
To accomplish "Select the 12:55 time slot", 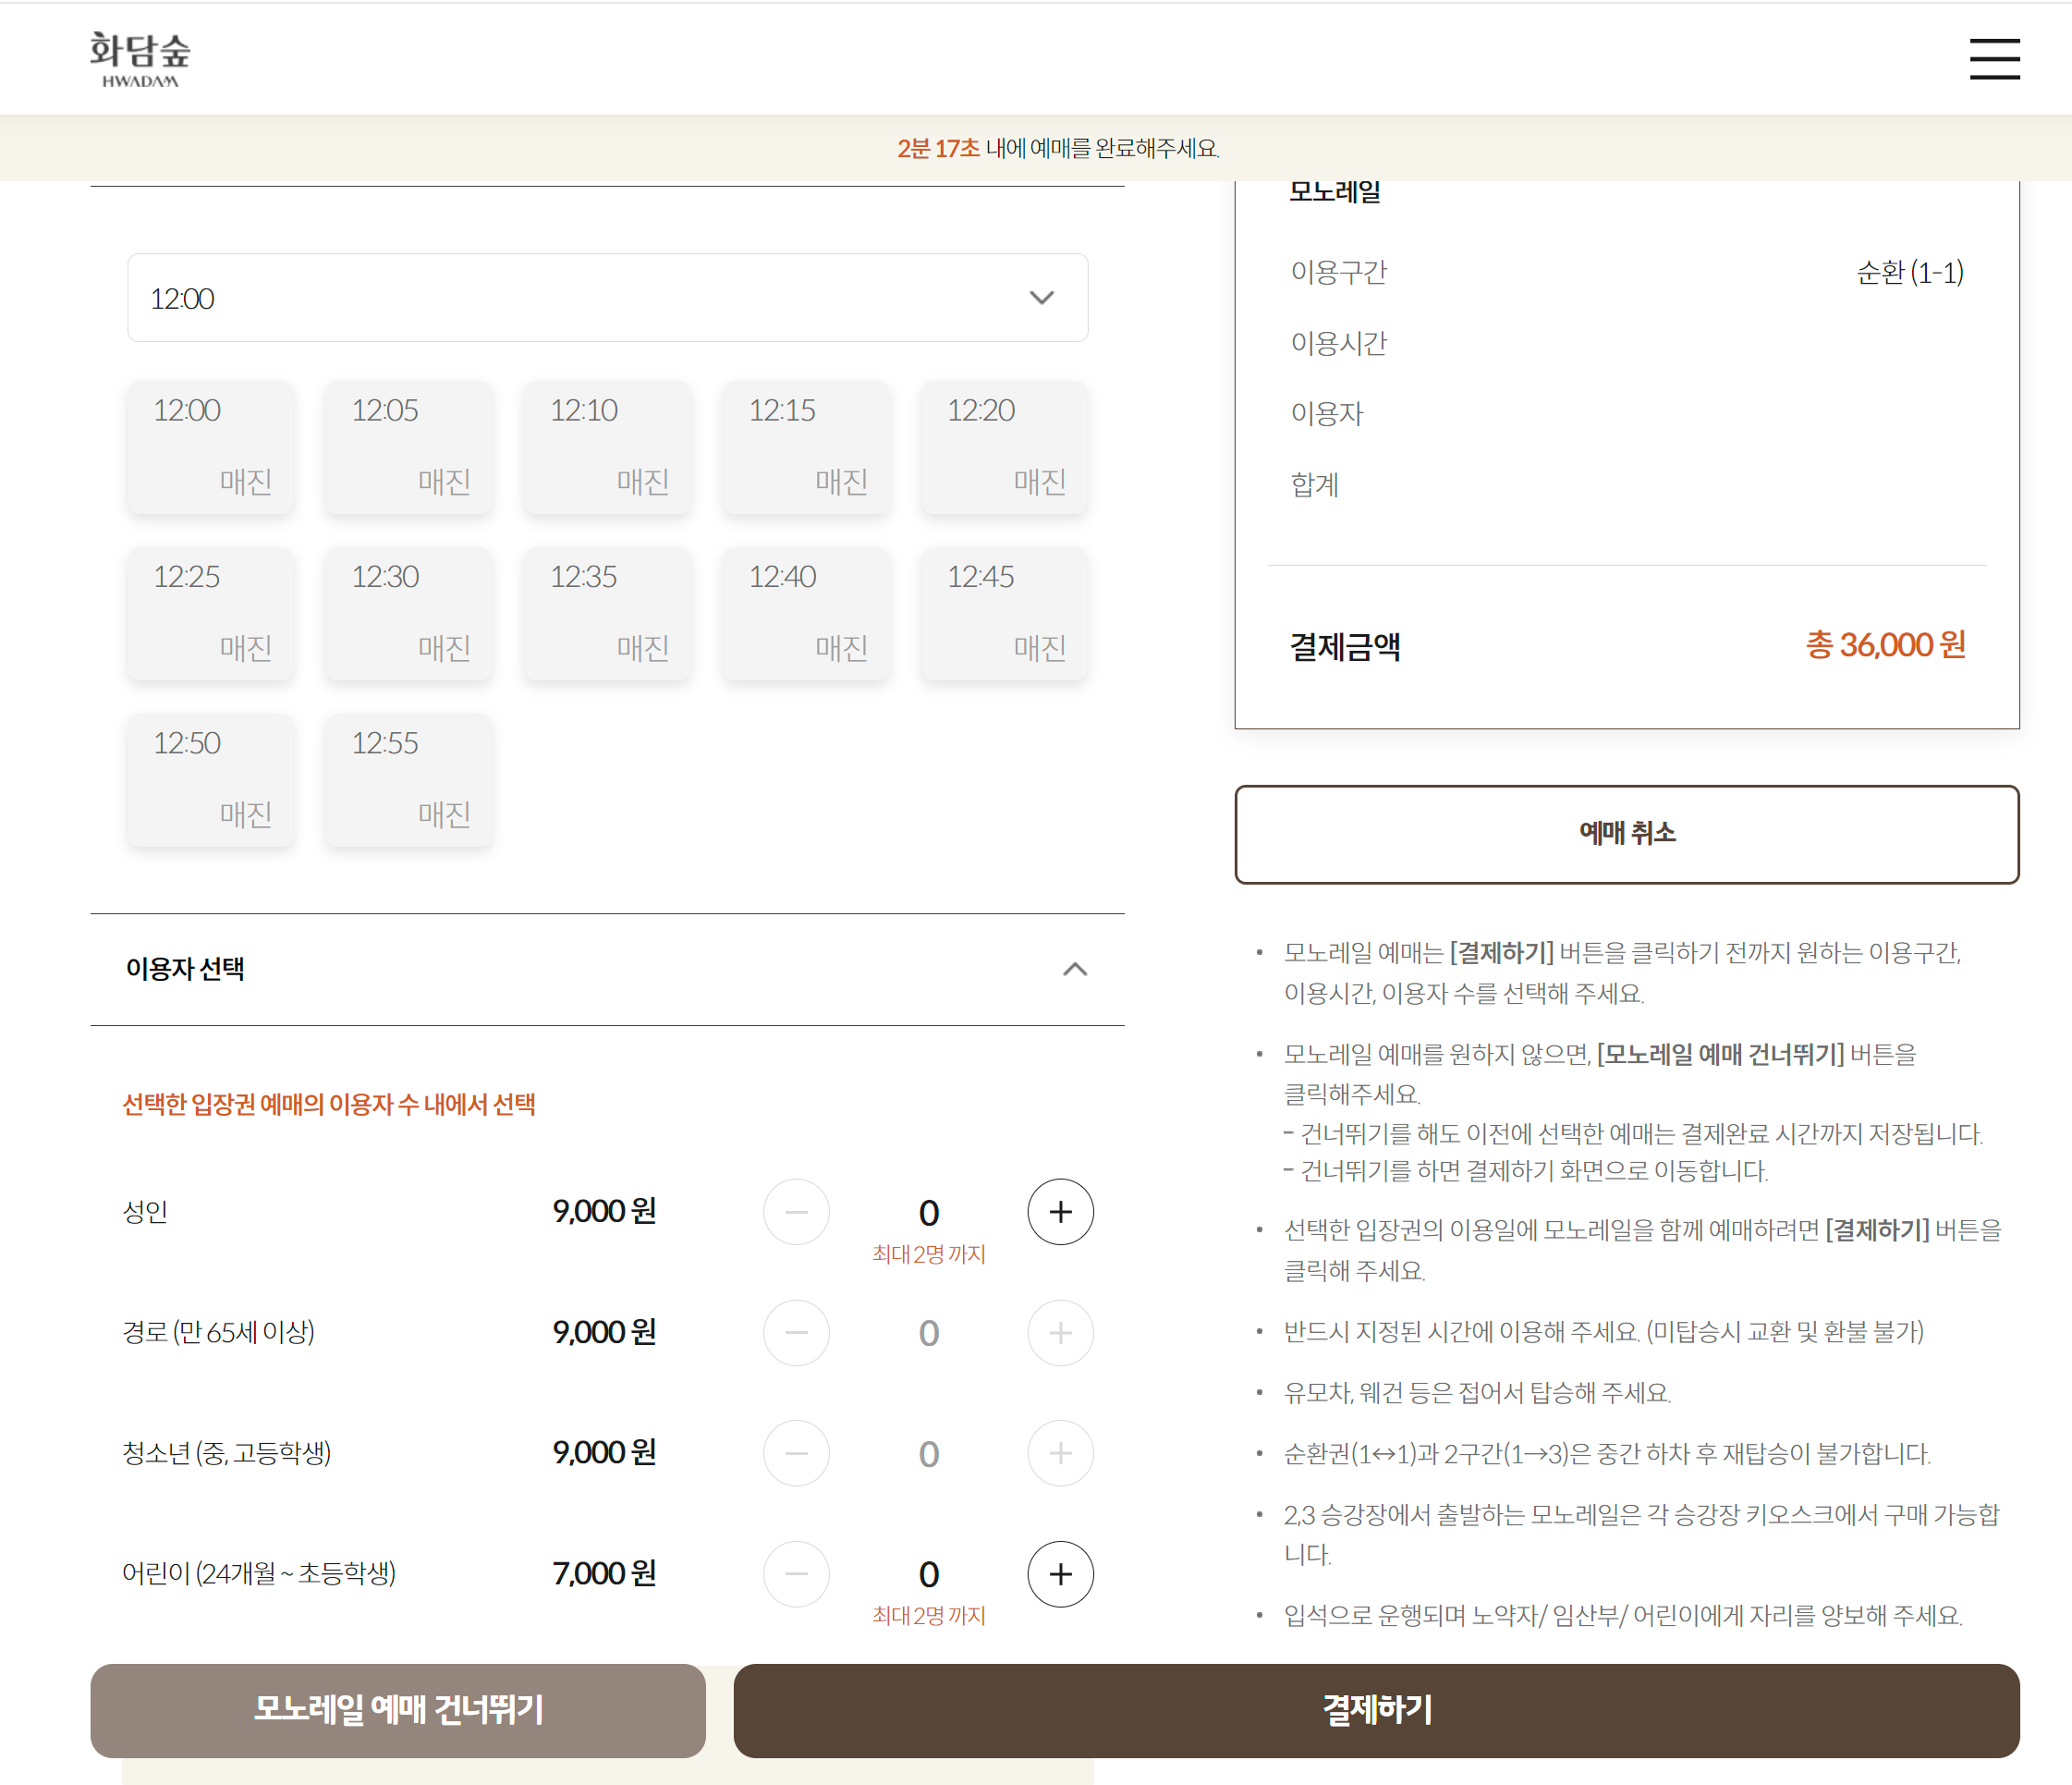I will click(x=409, y=780).
